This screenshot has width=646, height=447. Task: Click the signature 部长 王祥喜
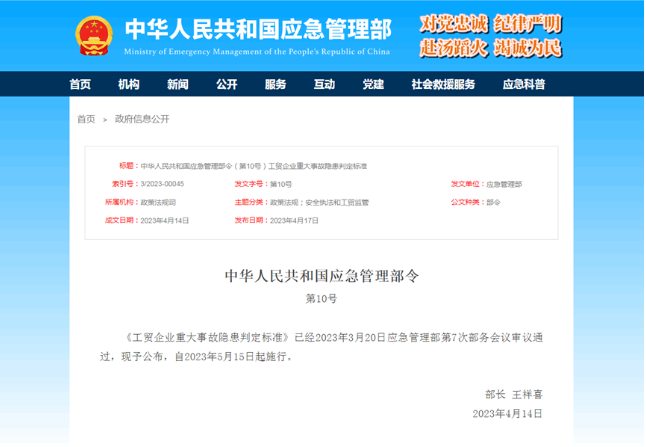click(514, 395)
